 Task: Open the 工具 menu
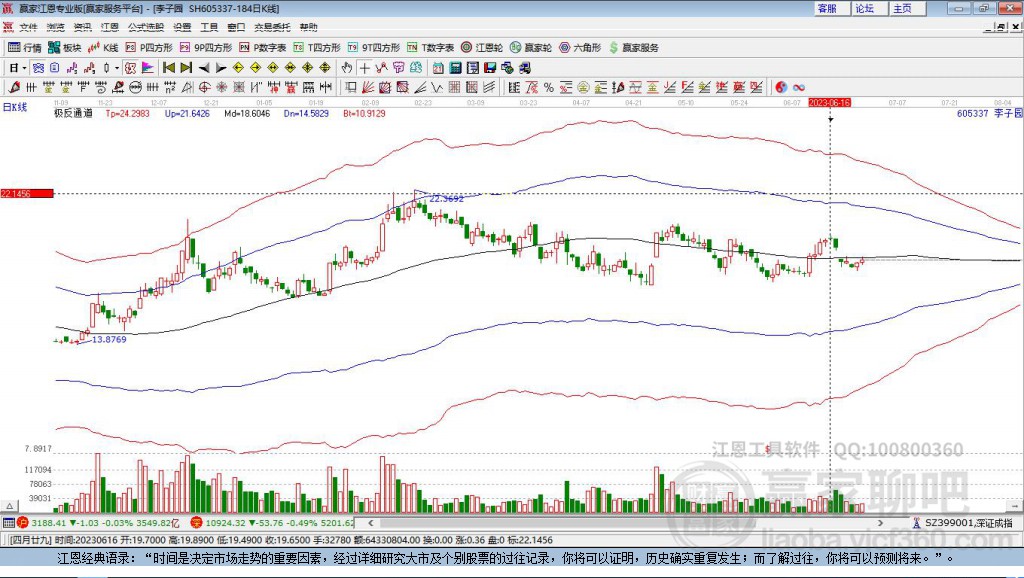(209, 27)
